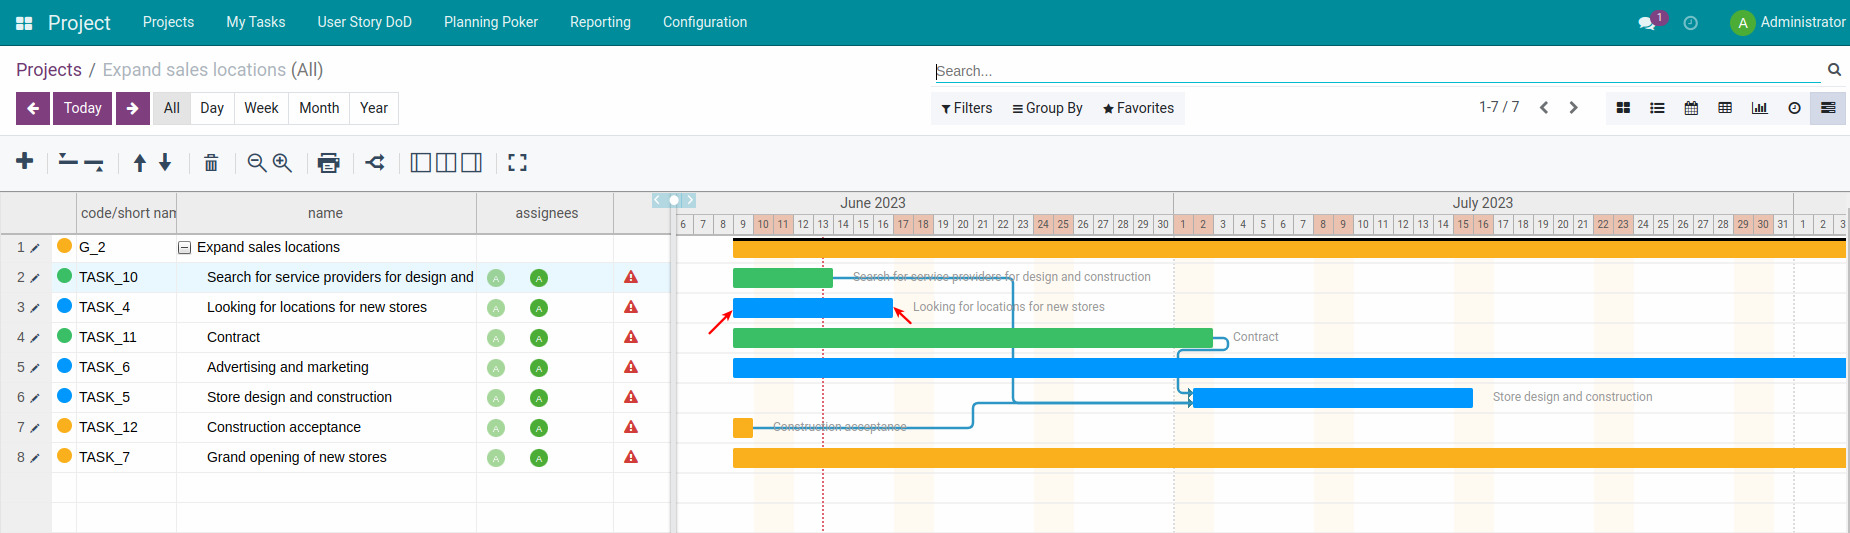Click TASK_4 blue status color dot
Viewport: 1850px width, 533px height.
(x=65, y=306)
